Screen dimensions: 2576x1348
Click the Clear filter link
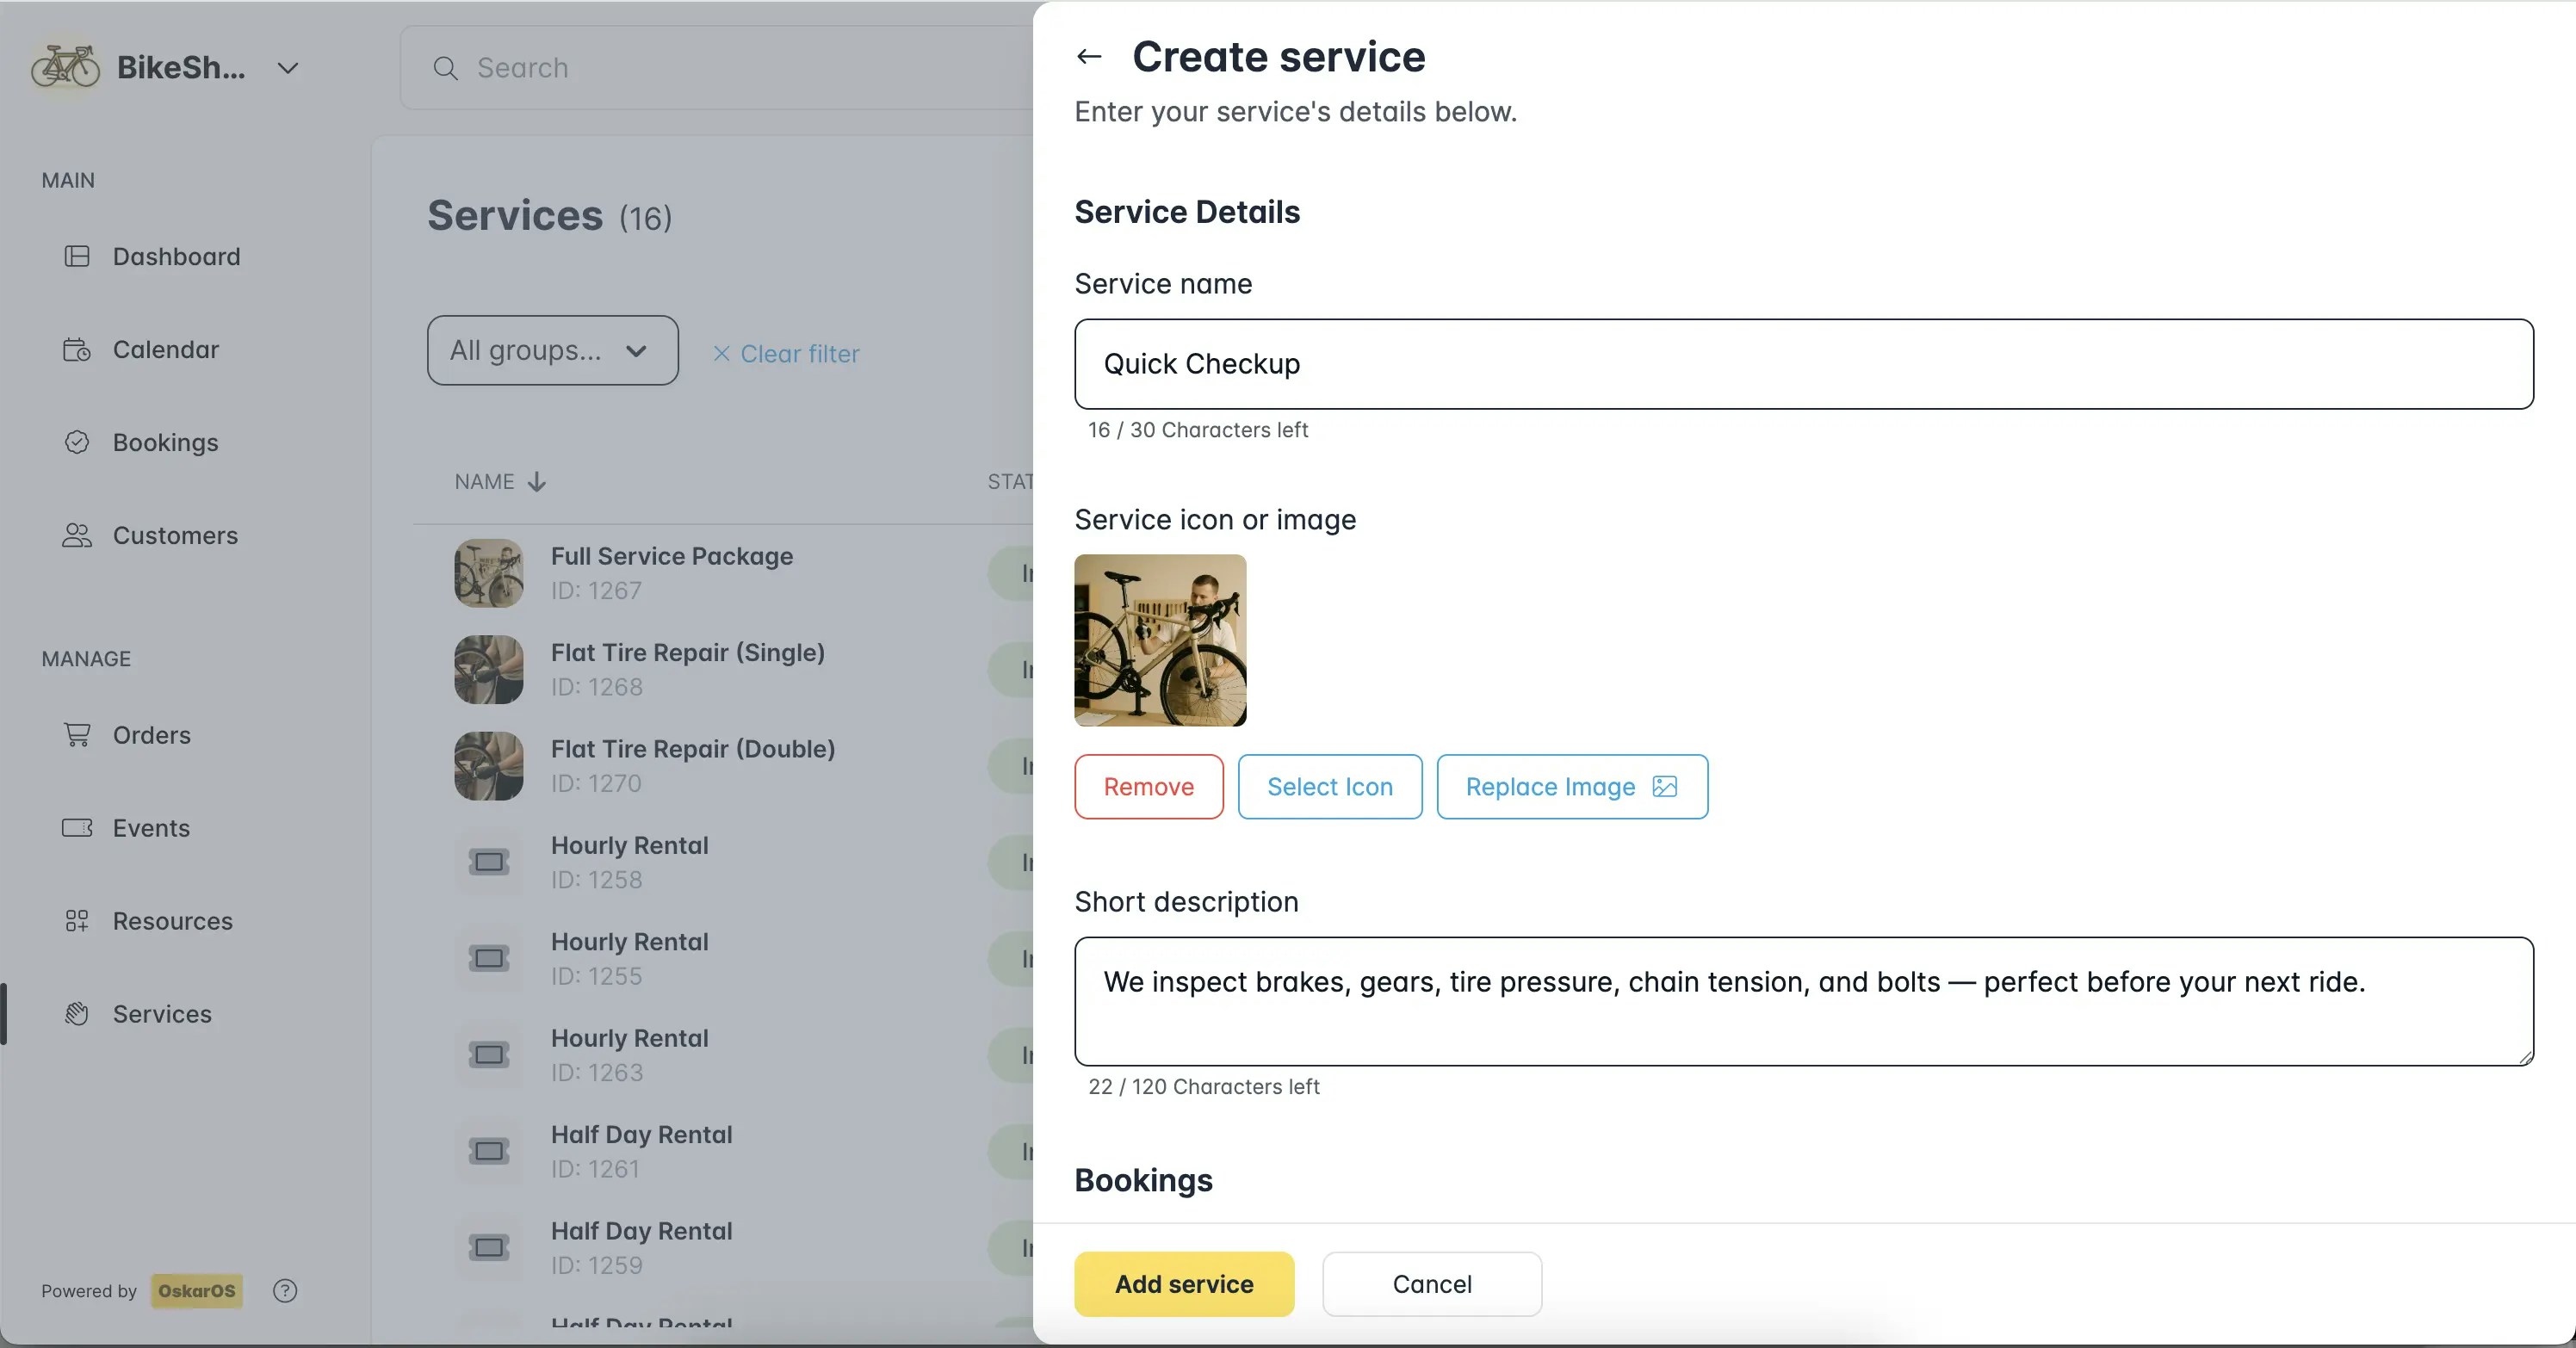(x=786, y=354)
